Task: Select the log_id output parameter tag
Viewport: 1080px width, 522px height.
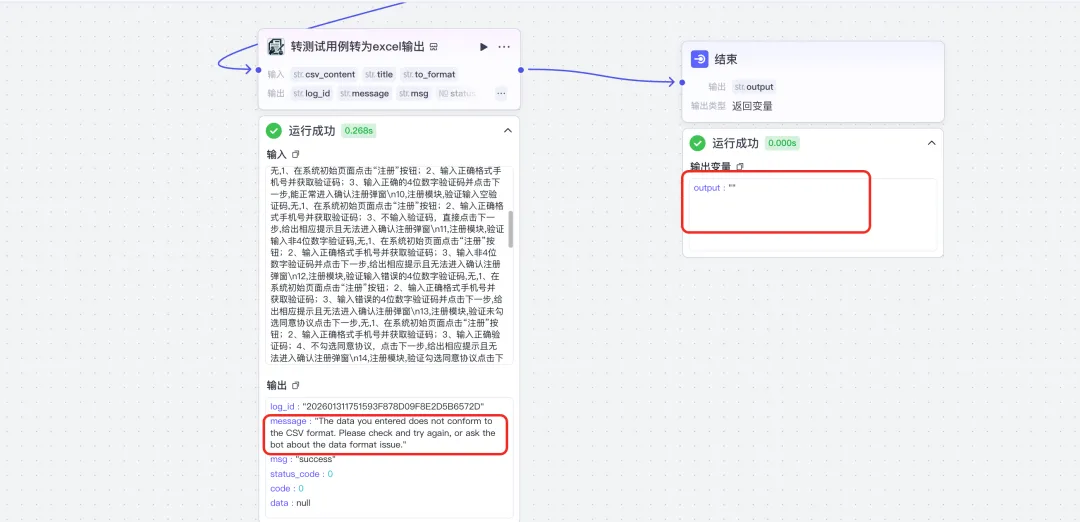Action: pyautogui.click(x=312, y=94)
